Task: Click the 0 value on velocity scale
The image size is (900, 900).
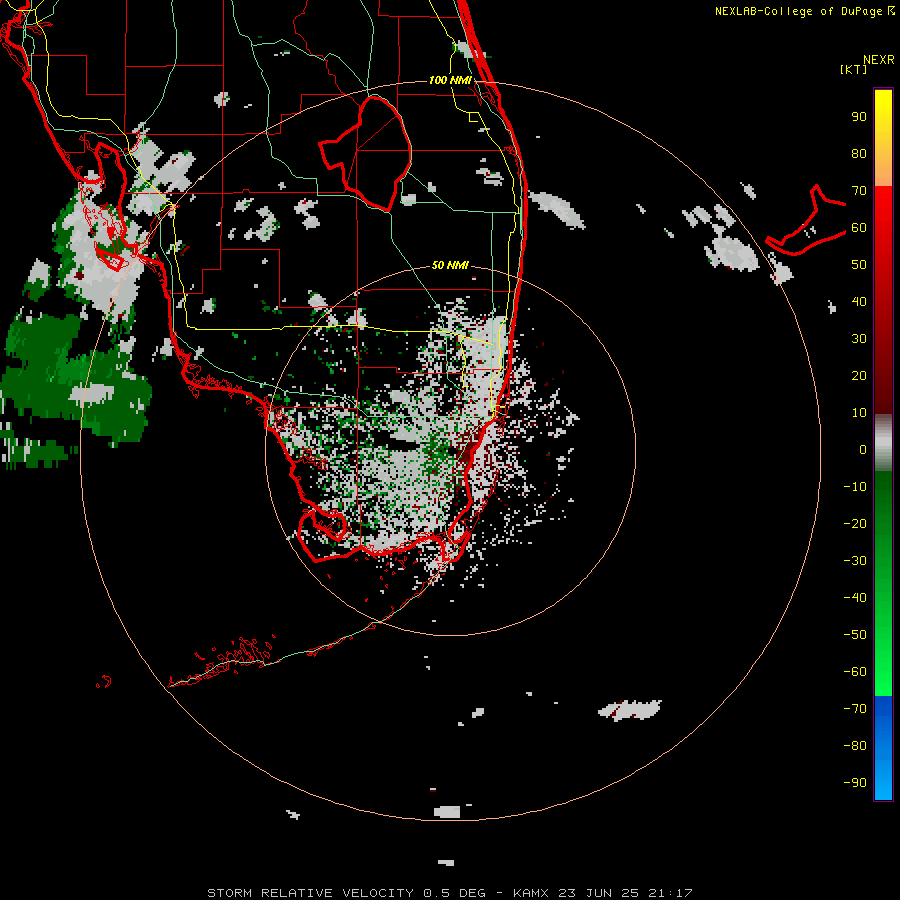Action: pyautogui.click(x=863, y=449)
